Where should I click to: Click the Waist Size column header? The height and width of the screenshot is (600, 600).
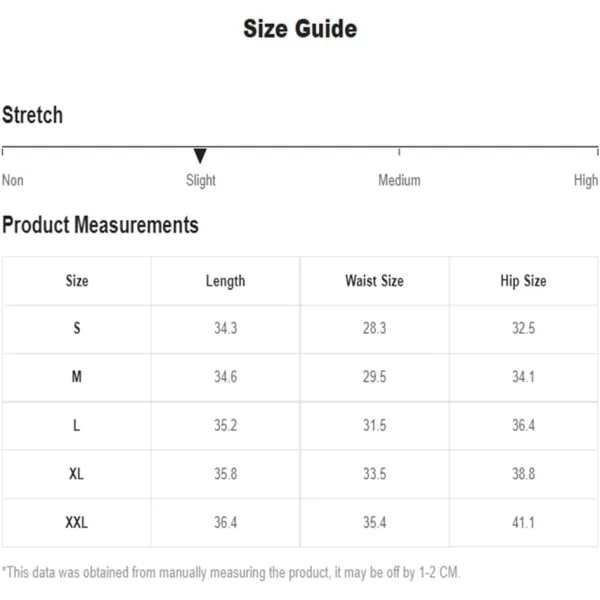click(x=374, y=281)
